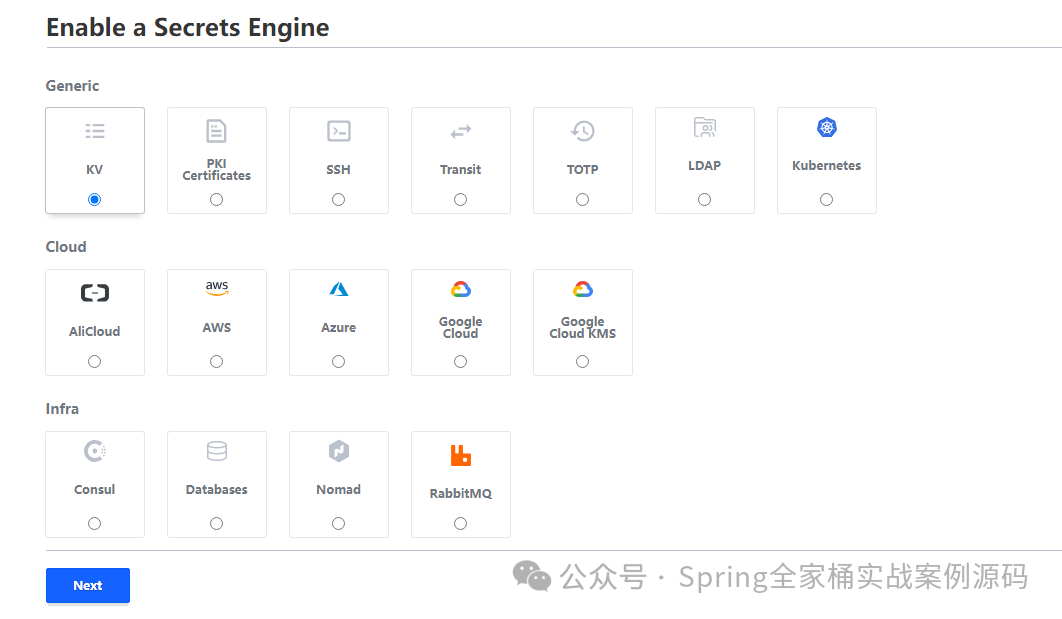
Task: Click the LDAP folder-user icon
Action: click(x=704, y=127)
